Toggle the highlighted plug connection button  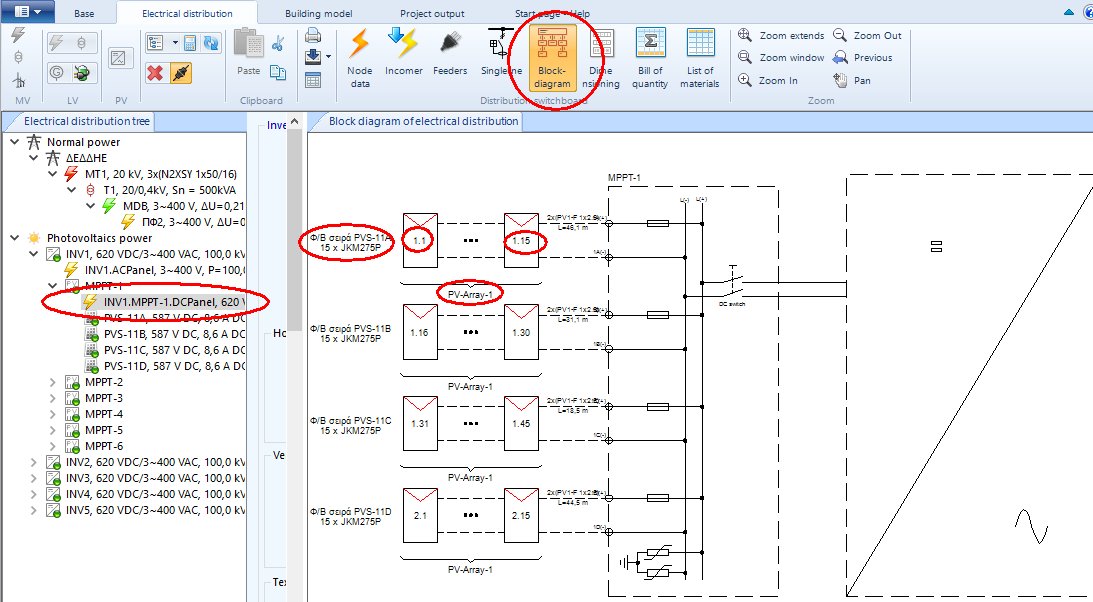(181, 72)
